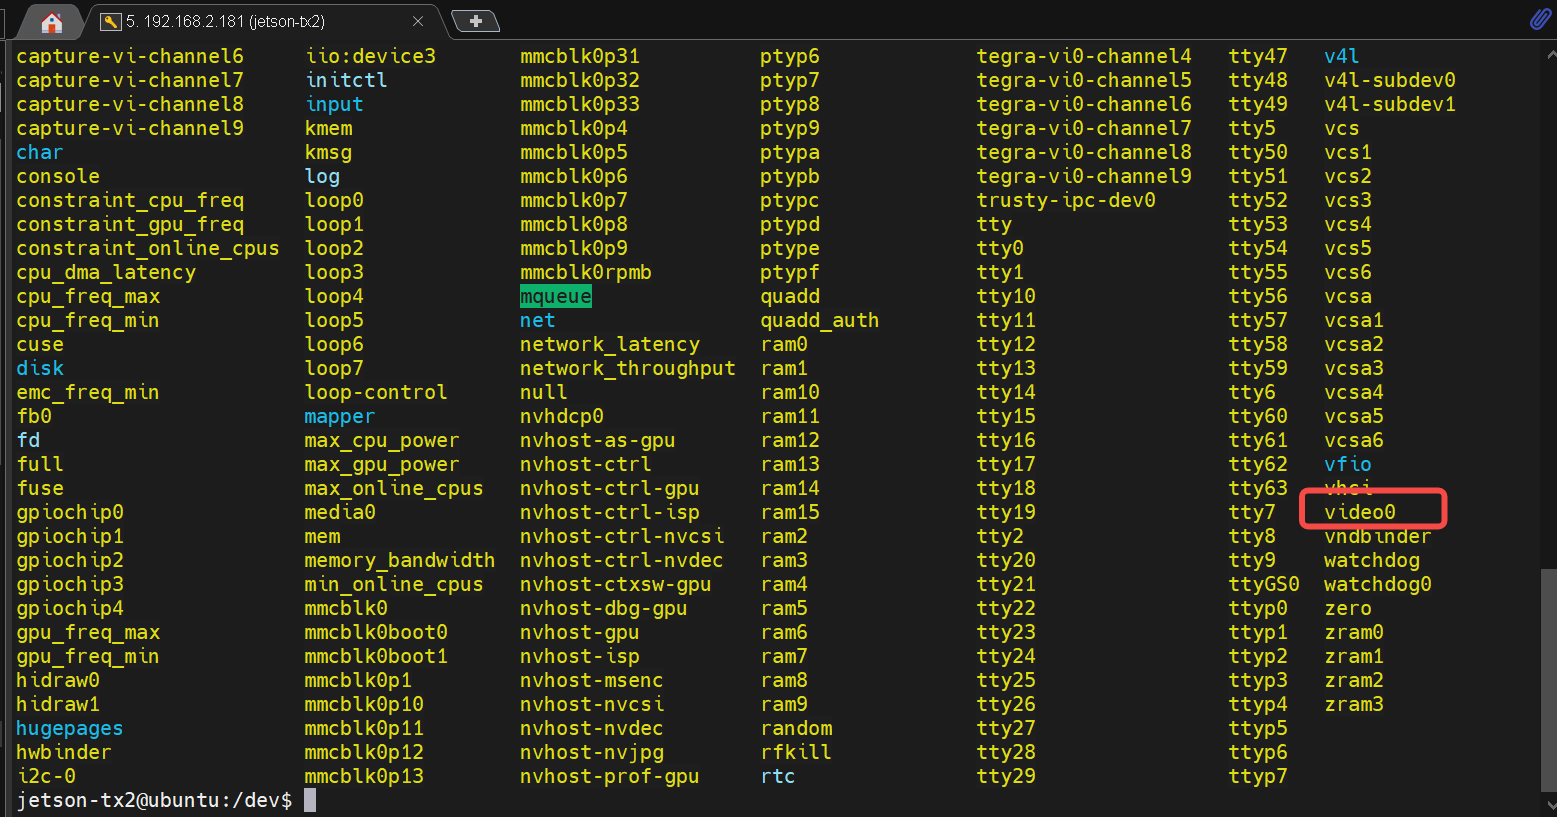1557x817 pixels.
Task: Click the blue mapper directory entry
Action: click(339, 416)
